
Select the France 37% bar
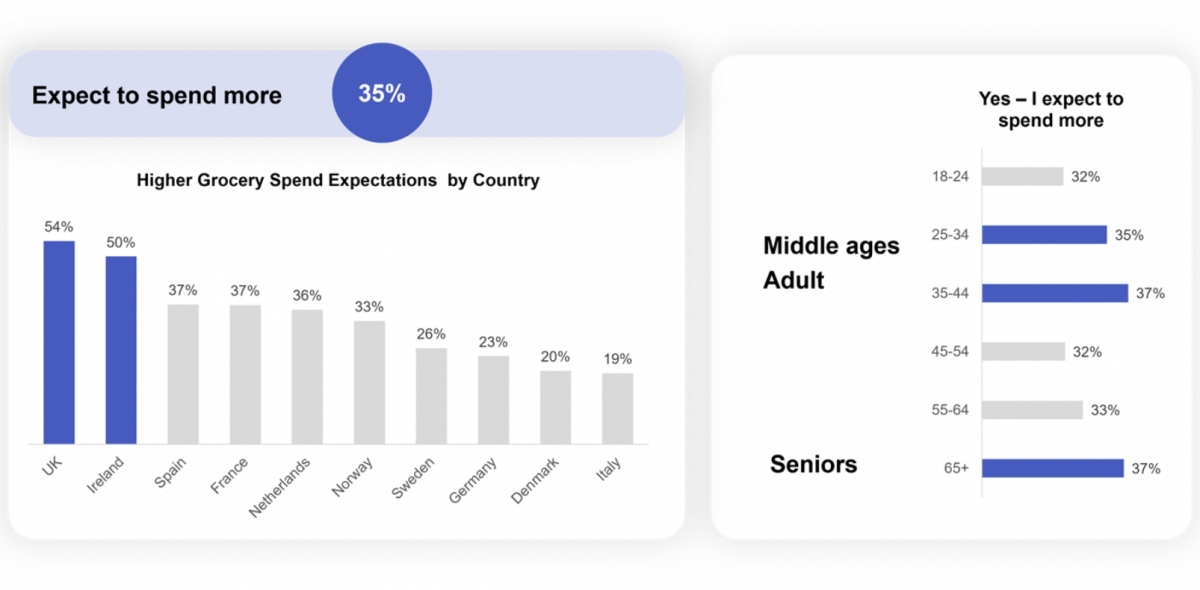point(245,374)
